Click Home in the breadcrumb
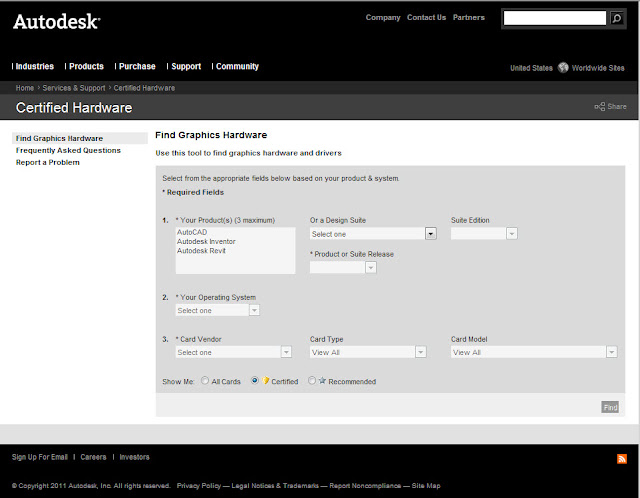The image size is (640, 498). (25, 88)
